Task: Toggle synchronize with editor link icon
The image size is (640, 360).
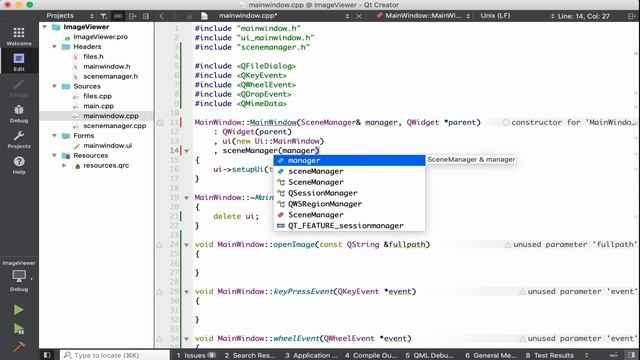Action: pyautogui.click(x=118, y=16)
